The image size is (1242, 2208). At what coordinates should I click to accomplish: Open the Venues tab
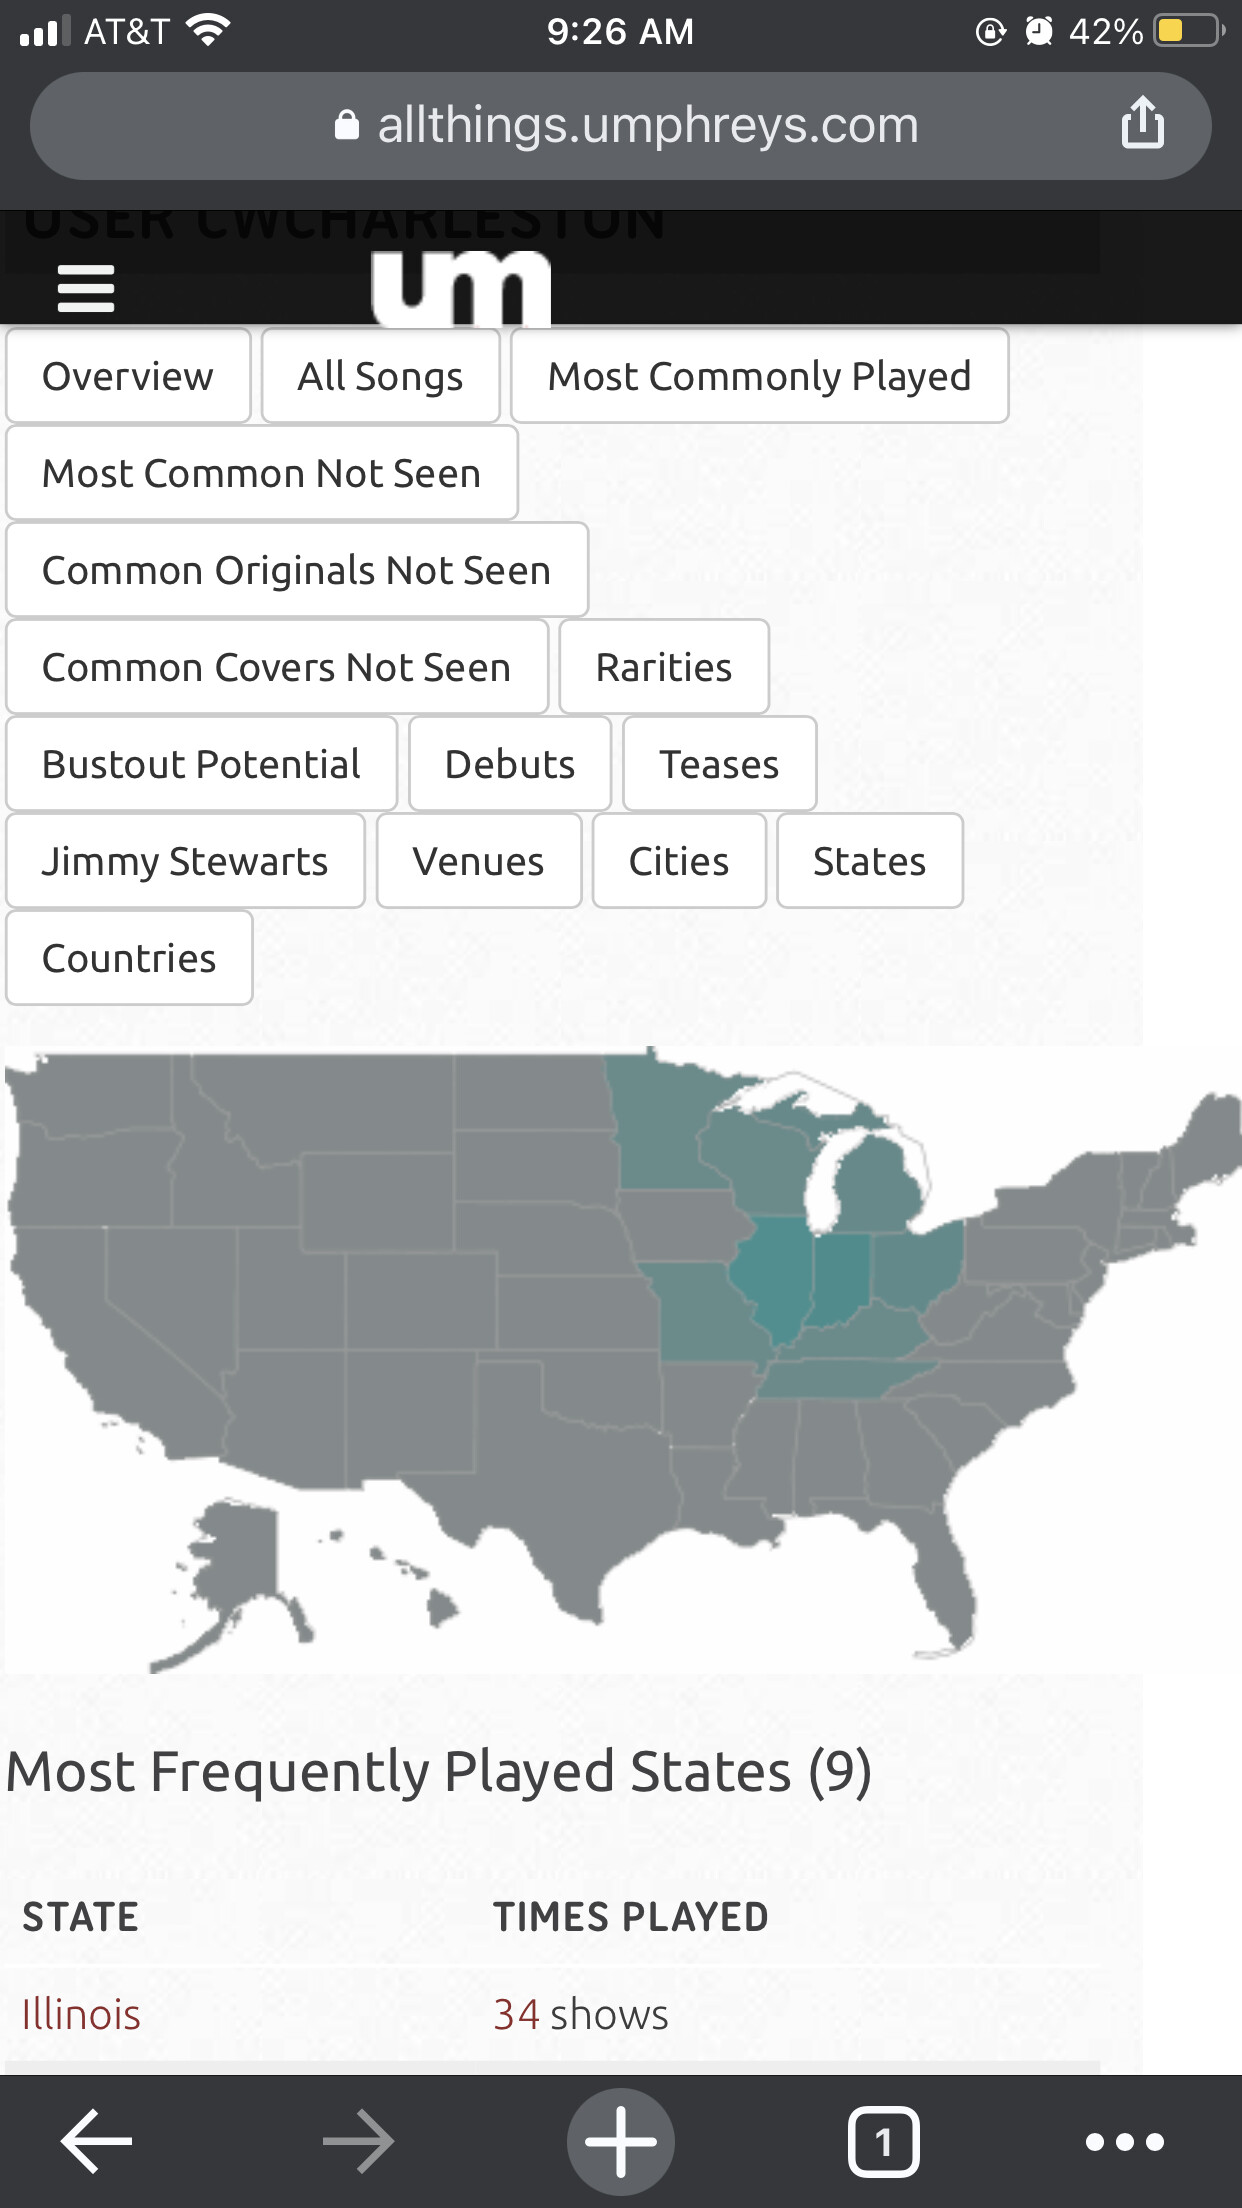click(478, 862)
